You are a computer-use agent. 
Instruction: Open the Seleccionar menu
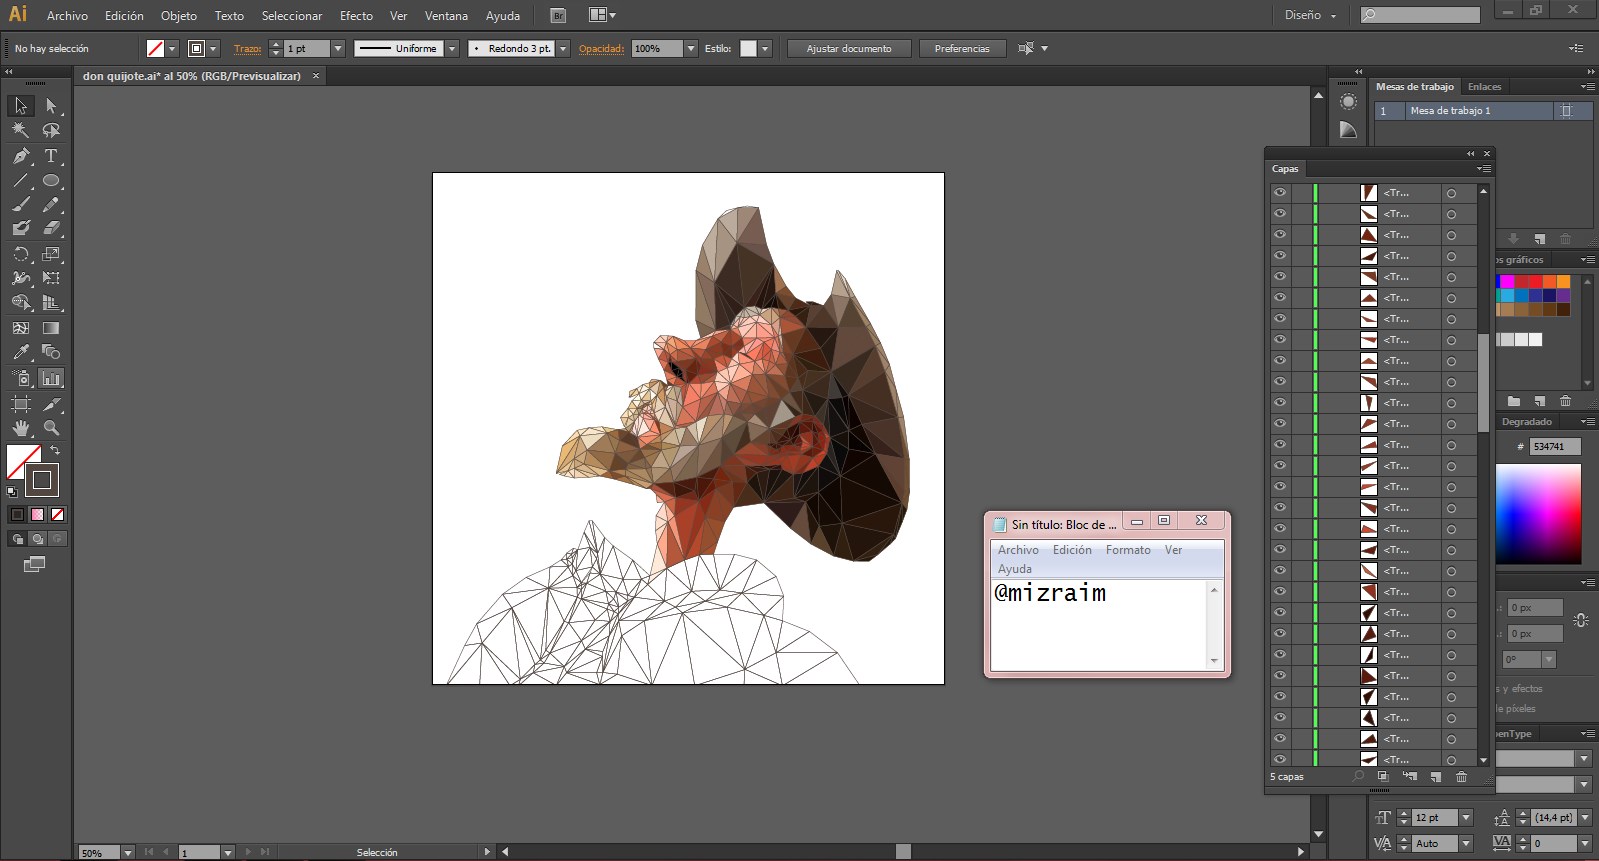[292, 16]
